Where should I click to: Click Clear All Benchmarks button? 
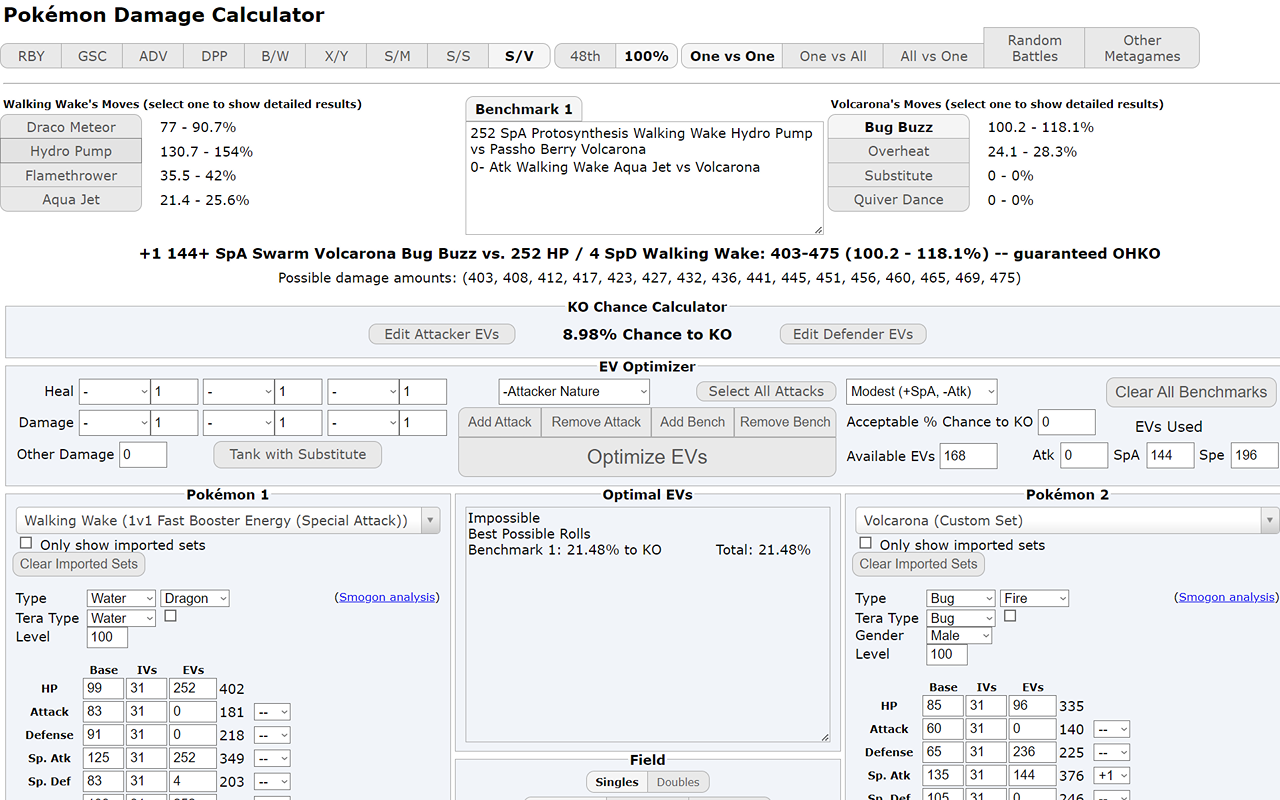tap(1191, 392)
